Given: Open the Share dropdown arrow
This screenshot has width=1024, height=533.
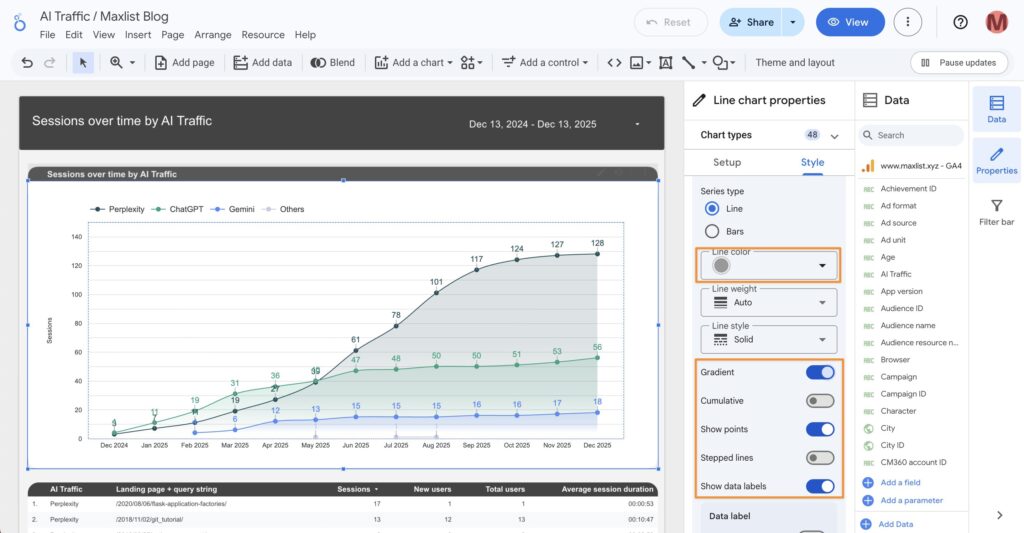Looking at the screenshot, I should pyautogui.click(x=793, y=22).
